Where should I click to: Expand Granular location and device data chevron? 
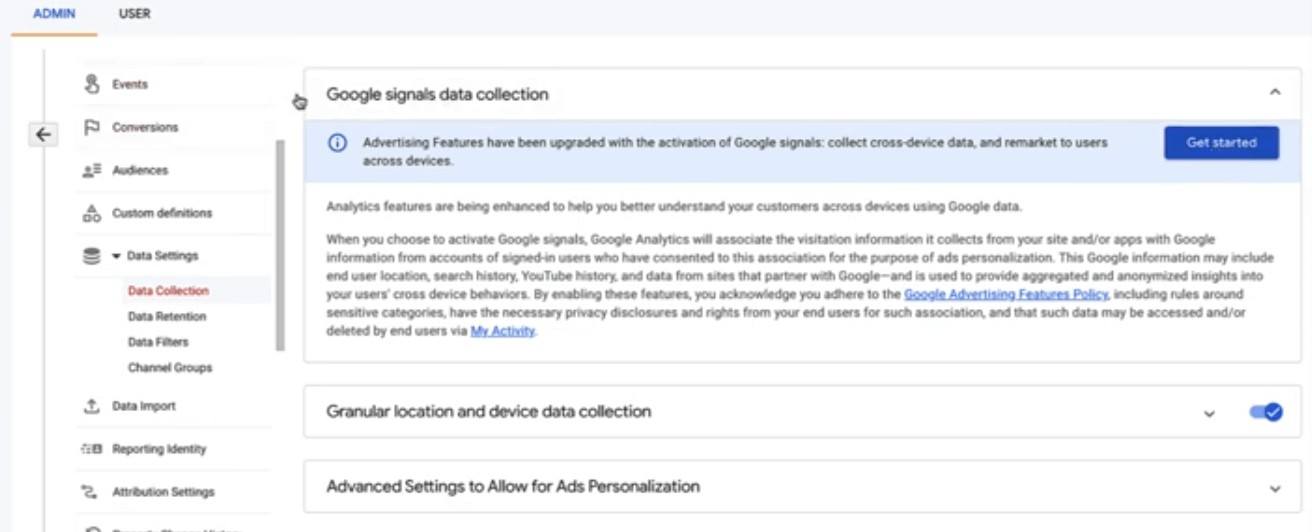(x=1209, y=413)
